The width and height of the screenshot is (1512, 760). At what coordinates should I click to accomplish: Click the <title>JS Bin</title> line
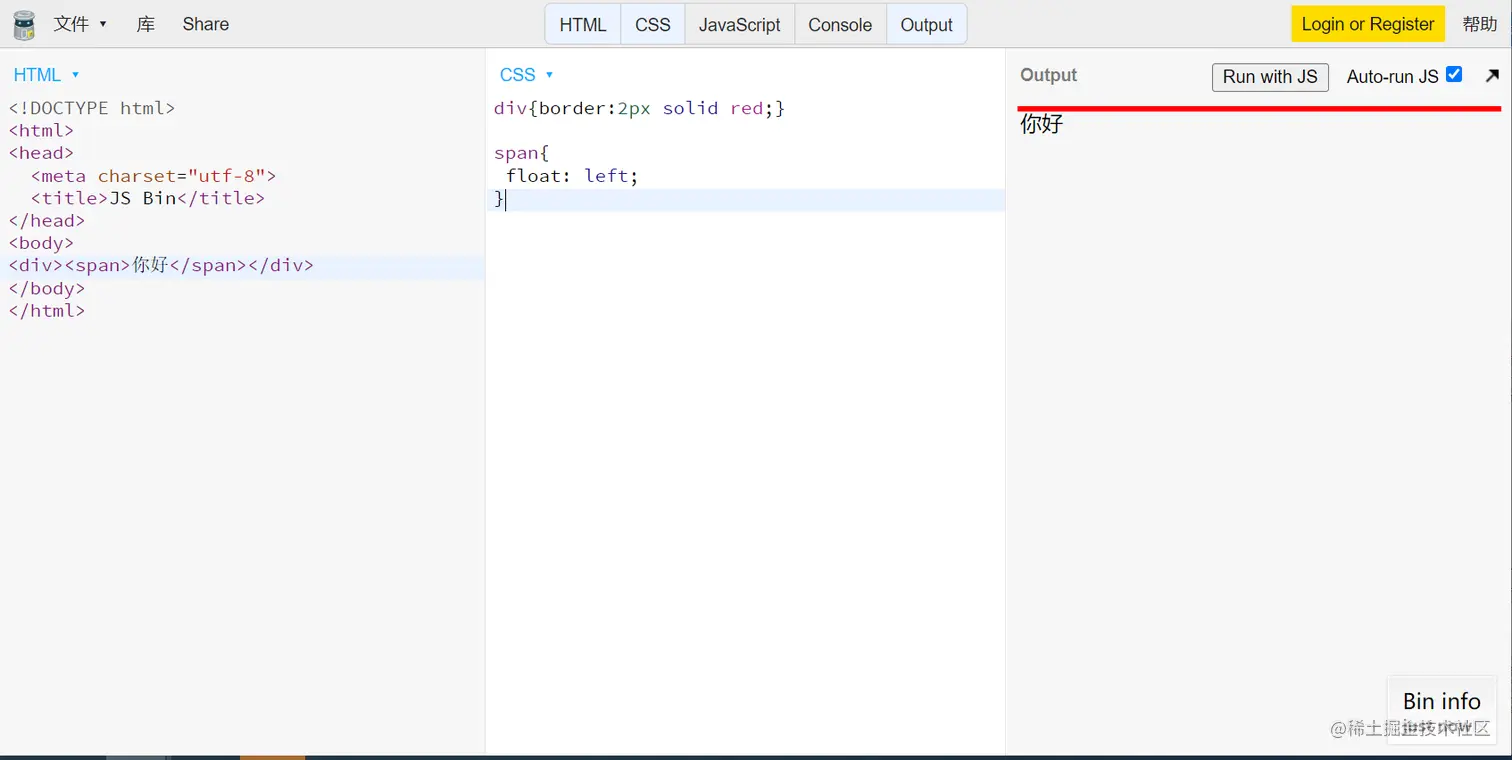(x=148, y=198)
